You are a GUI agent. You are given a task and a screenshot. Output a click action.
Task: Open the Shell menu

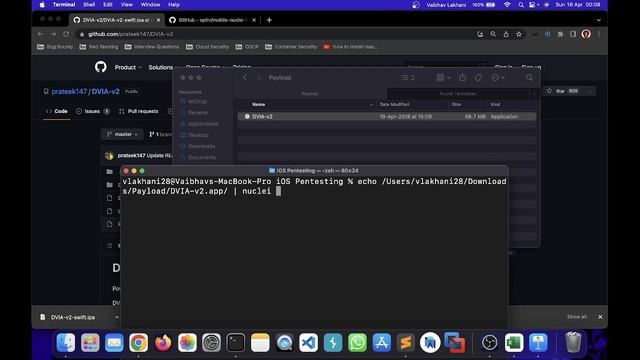coord(89,5)
